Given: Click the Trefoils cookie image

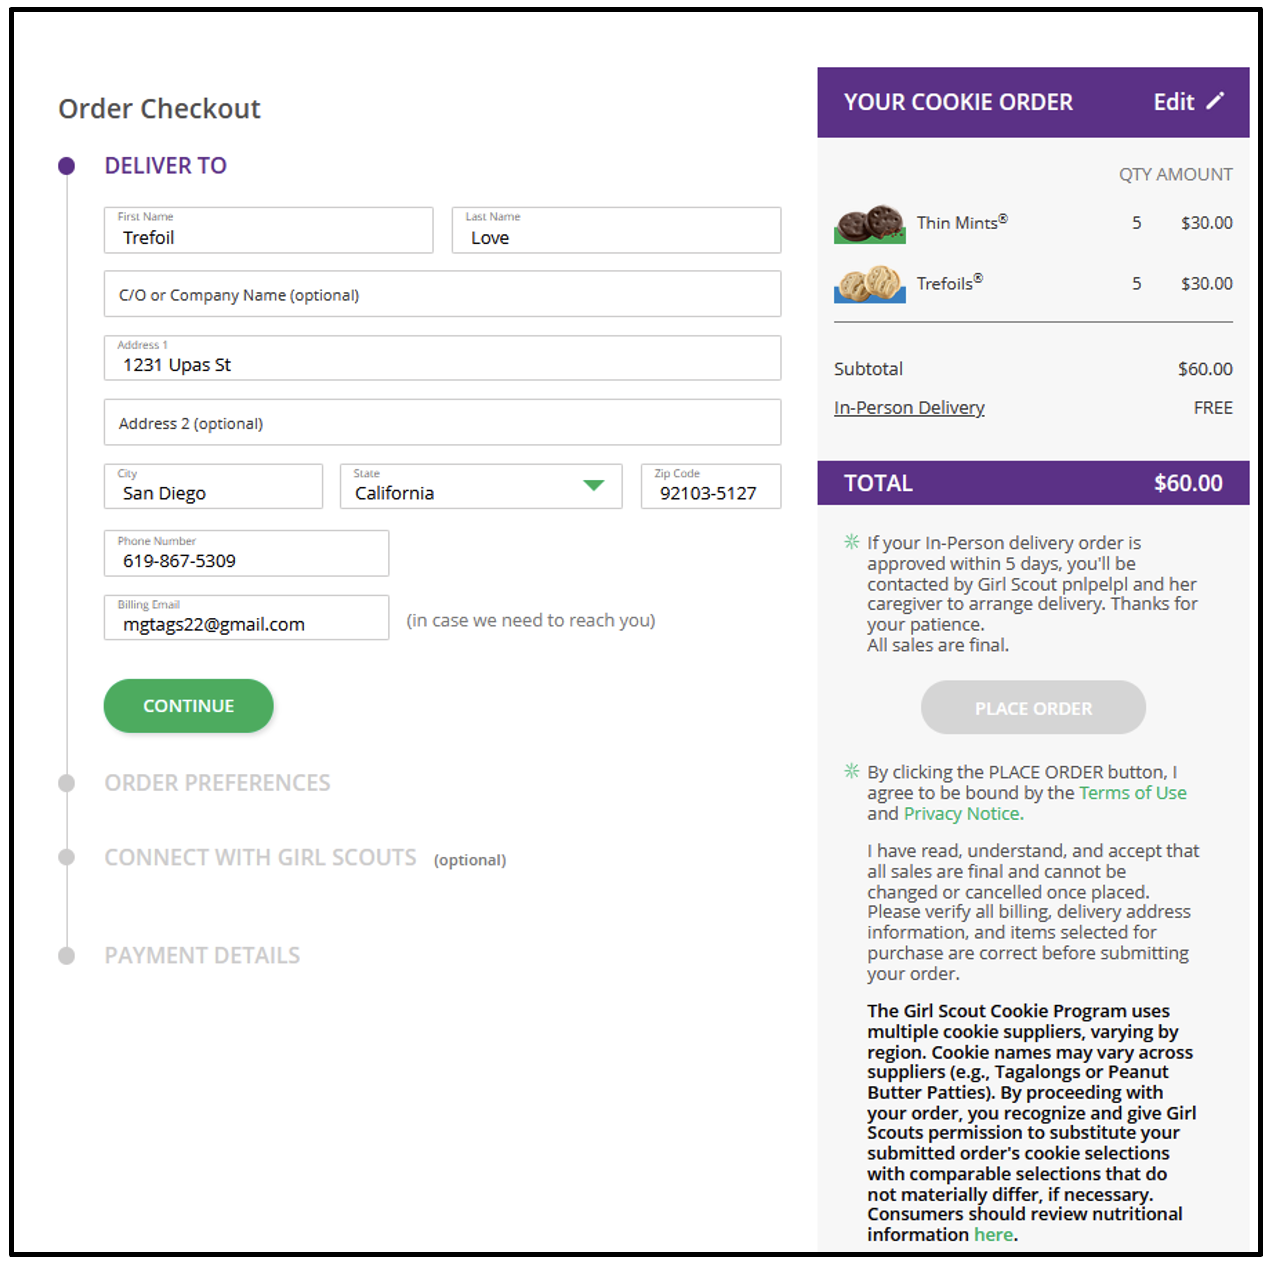Looking at the screenshot, I should pyautogui.click(x=868, y=285).
